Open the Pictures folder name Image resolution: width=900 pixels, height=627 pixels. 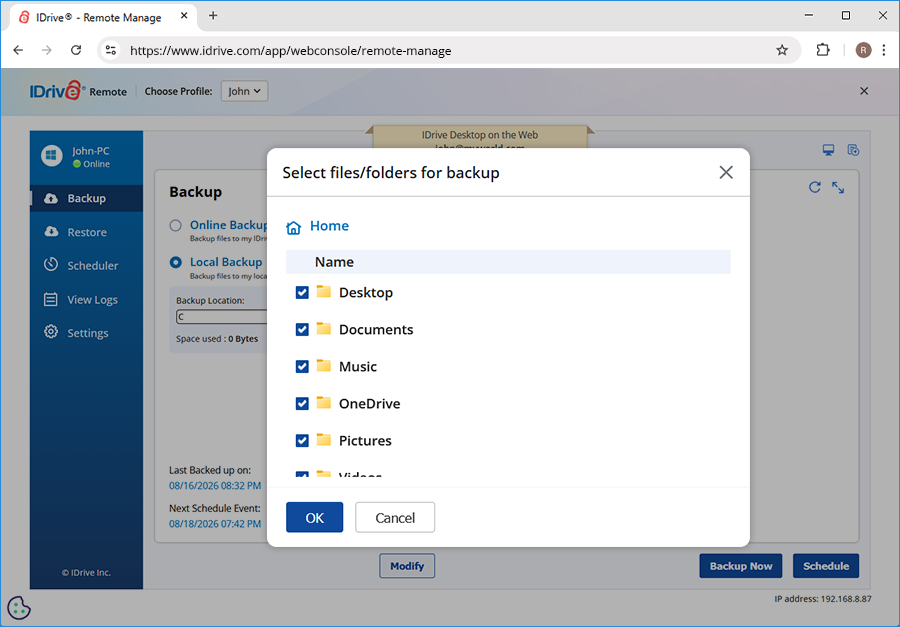(365, 440)
